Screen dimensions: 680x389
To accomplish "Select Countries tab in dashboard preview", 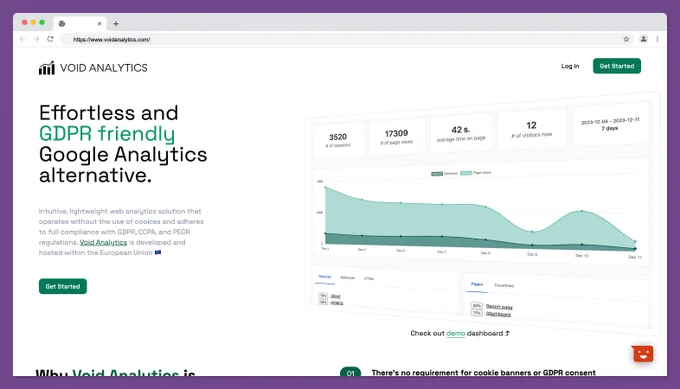I will pyautogui.click(x=504, y=285).
